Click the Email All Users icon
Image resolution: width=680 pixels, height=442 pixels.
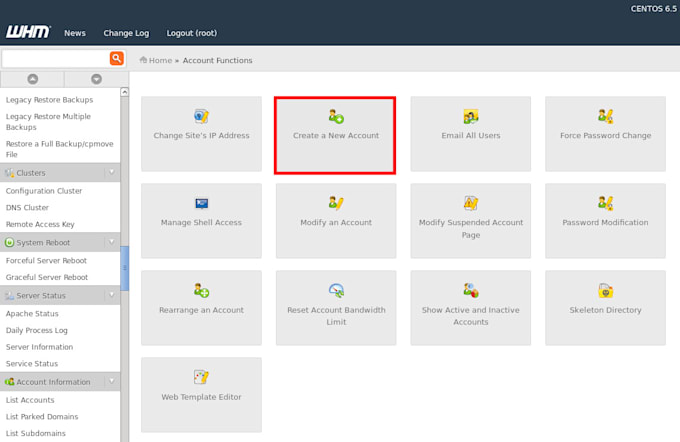tap(471, 116)
